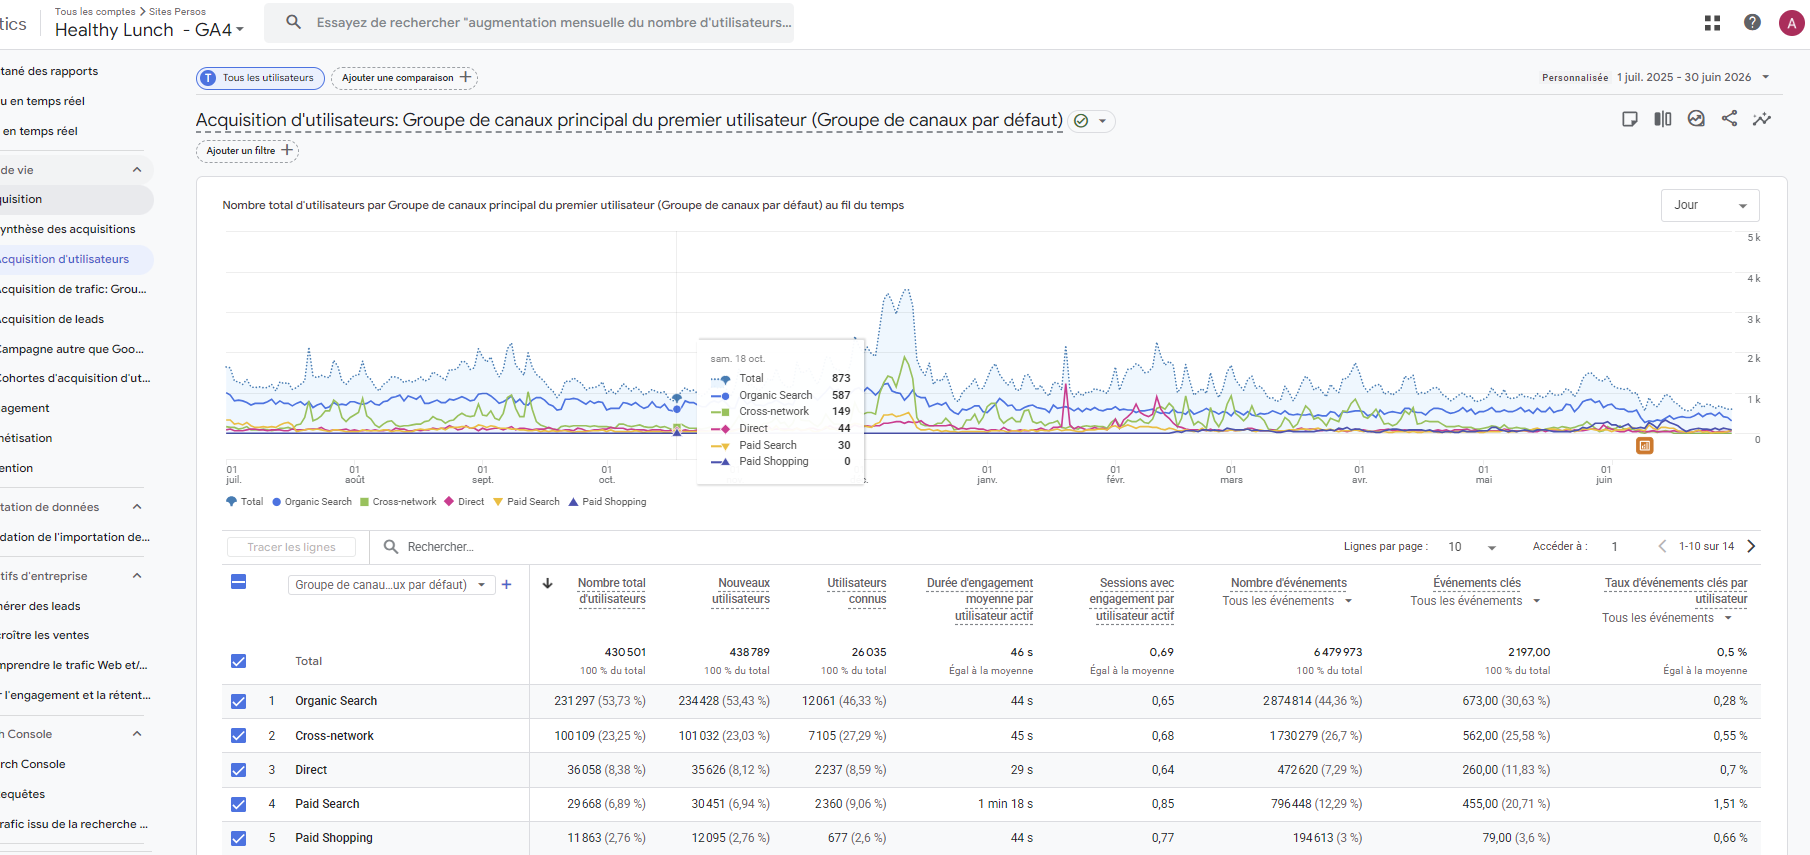Image resolution: width=1810 pixels, height=855 pixels.
Task: Select Acquisition de leads in sidebar
Action: tap(53, 319)
